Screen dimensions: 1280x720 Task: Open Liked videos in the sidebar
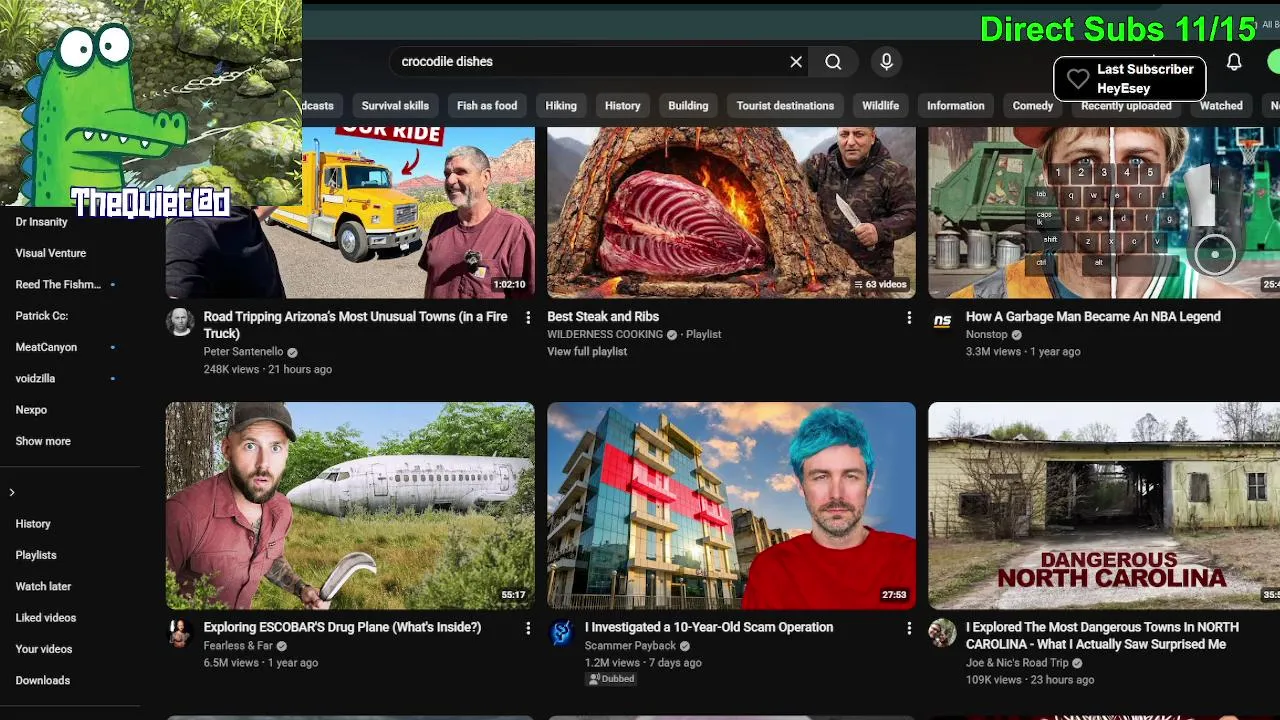point(46,618)
